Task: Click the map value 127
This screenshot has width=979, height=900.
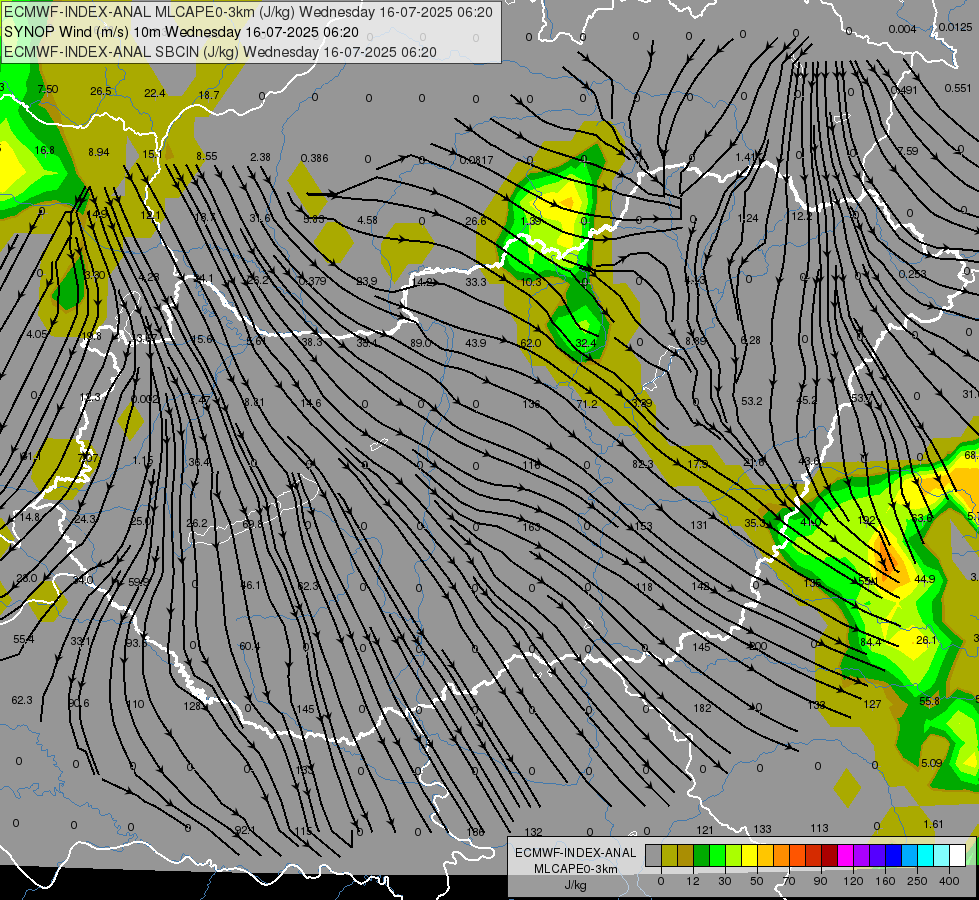Action: 872,704
